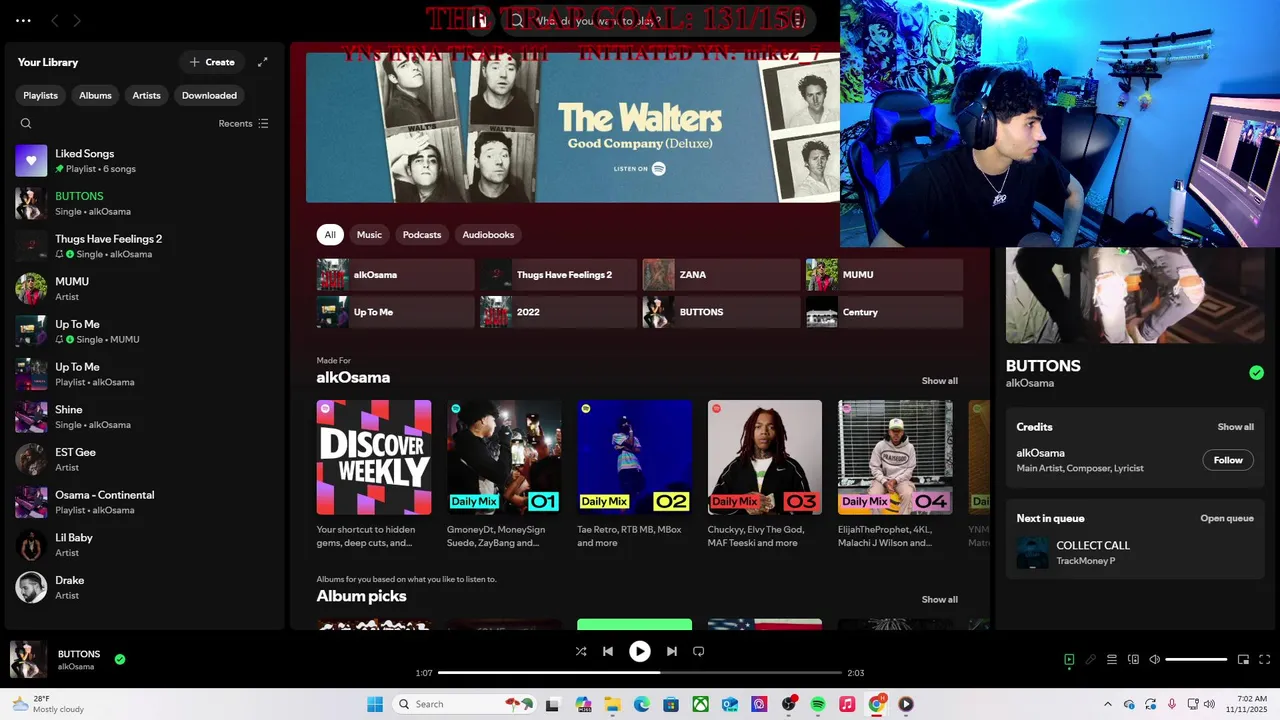This screenshot has height=720, width=1280.
Task: Toggle liked check in now playing bar
Action: 120,659
